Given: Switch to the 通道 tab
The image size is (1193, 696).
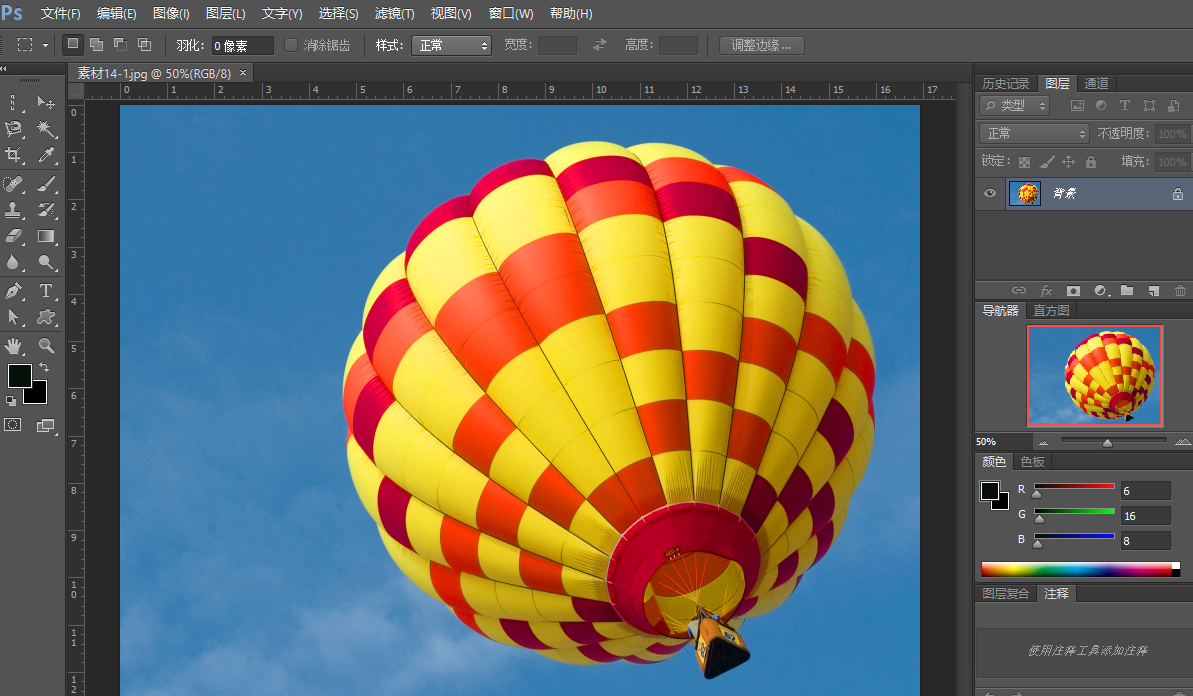Looking at the screenshot, I should tap(1096, 83).
